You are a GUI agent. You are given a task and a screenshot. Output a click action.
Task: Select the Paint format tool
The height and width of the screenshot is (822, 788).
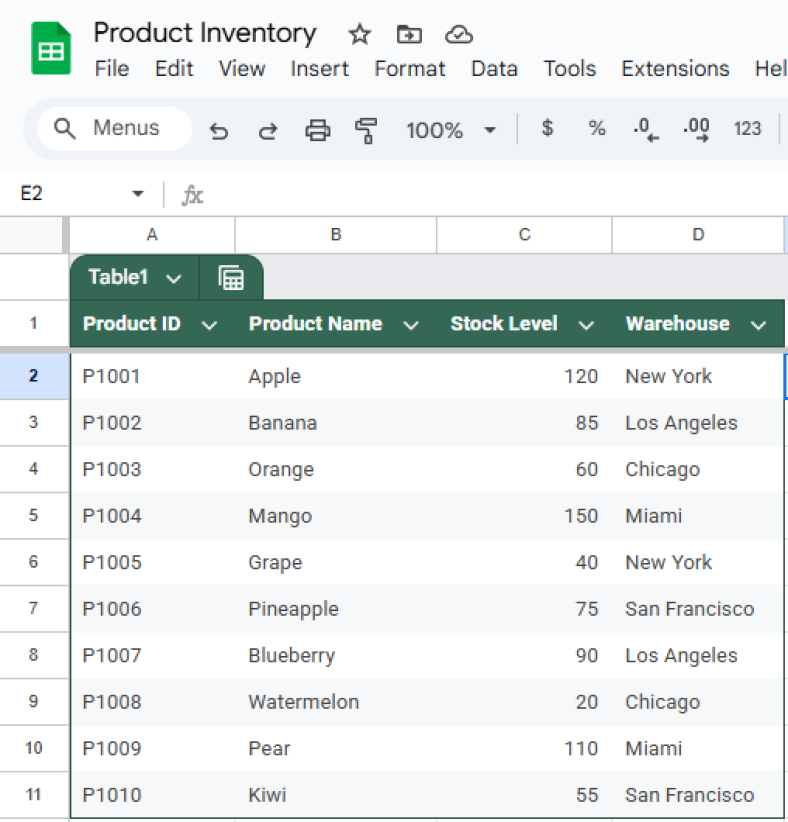tap(367, 130)
